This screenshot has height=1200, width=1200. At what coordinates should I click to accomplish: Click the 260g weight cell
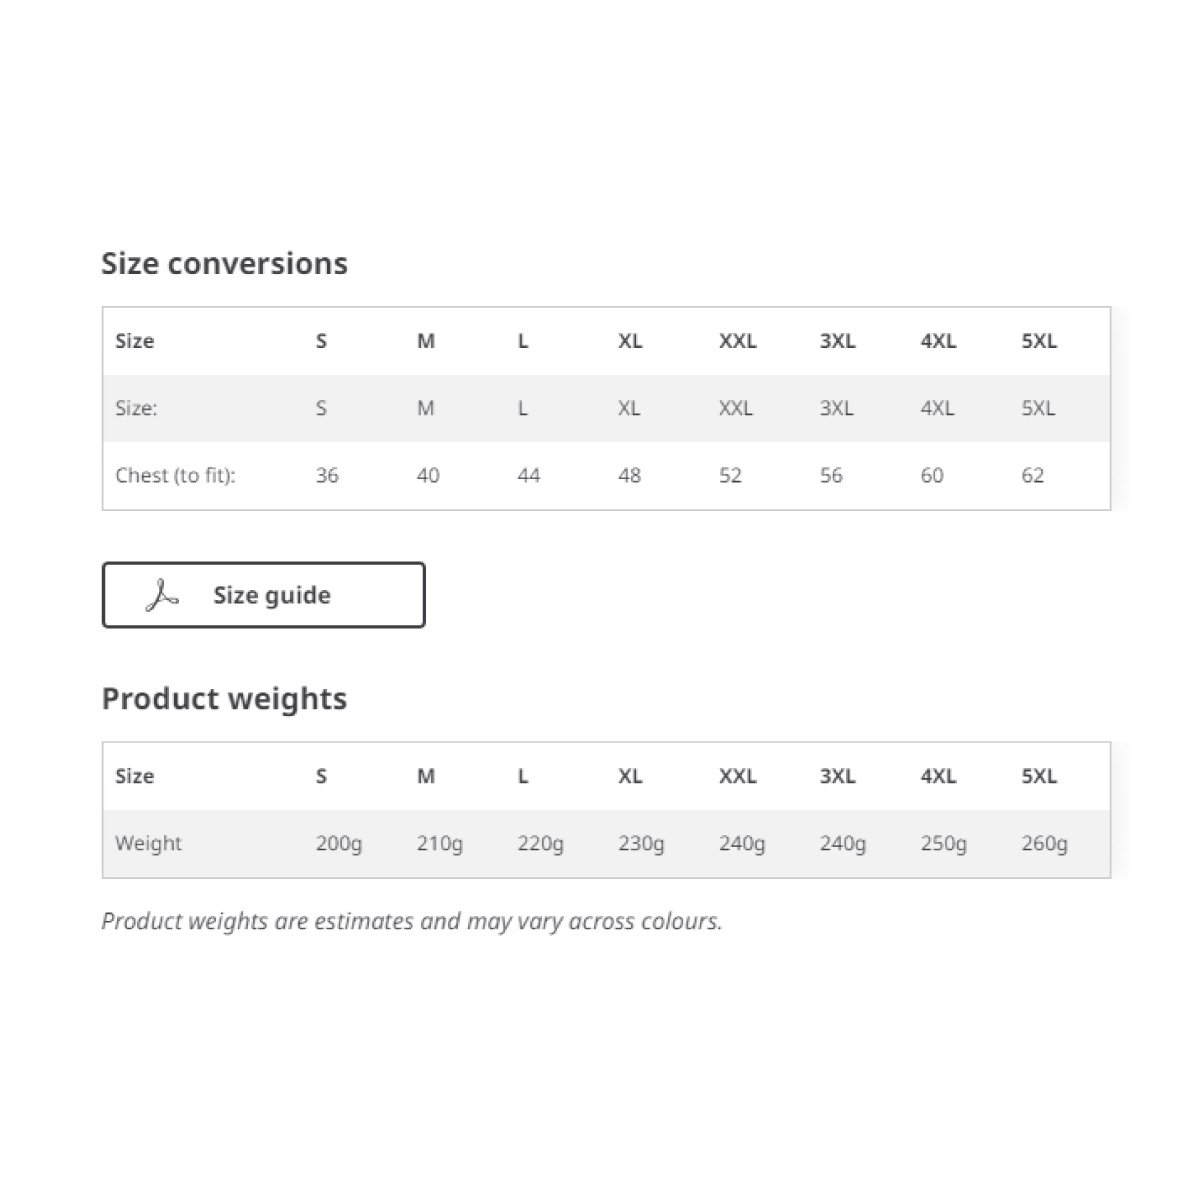click(1045, 843)
